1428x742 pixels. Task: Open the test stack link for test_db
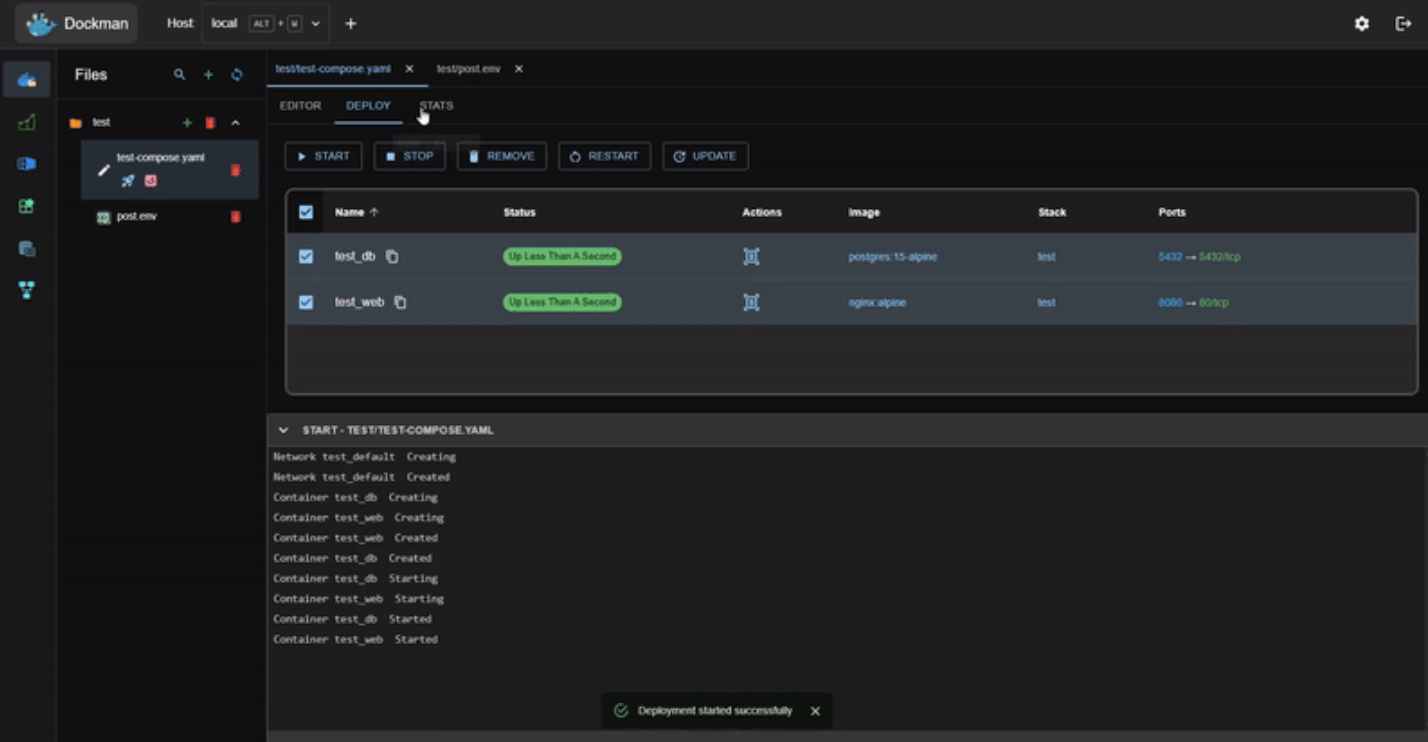click(x=1046, y=257)
